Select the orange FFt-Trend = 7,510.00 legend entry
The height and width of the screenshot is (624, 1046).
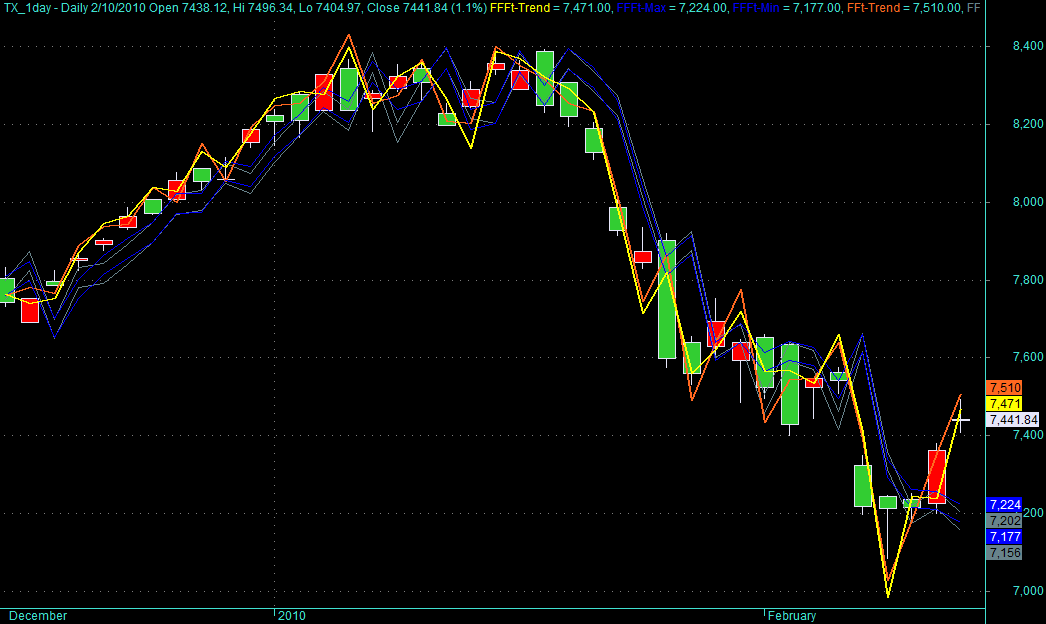[x=904, y=8]
